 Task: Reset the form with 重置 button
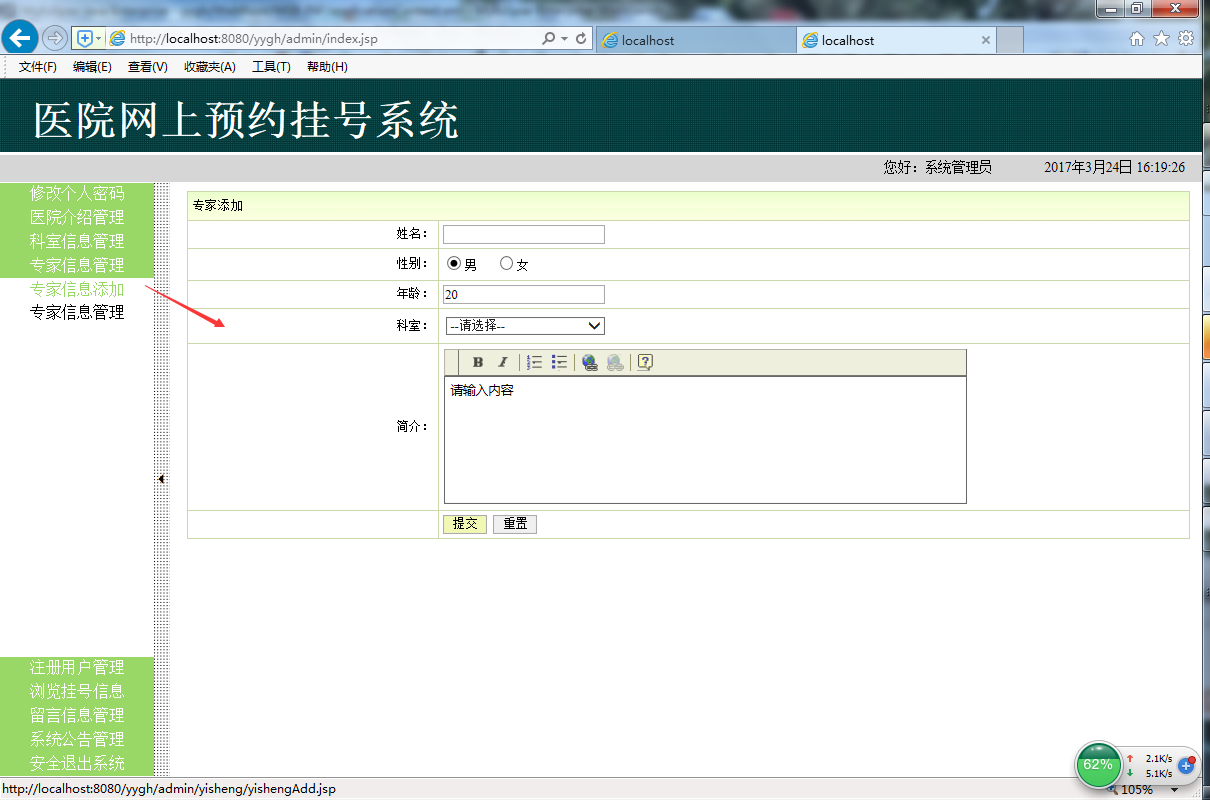tap(515, 524)
